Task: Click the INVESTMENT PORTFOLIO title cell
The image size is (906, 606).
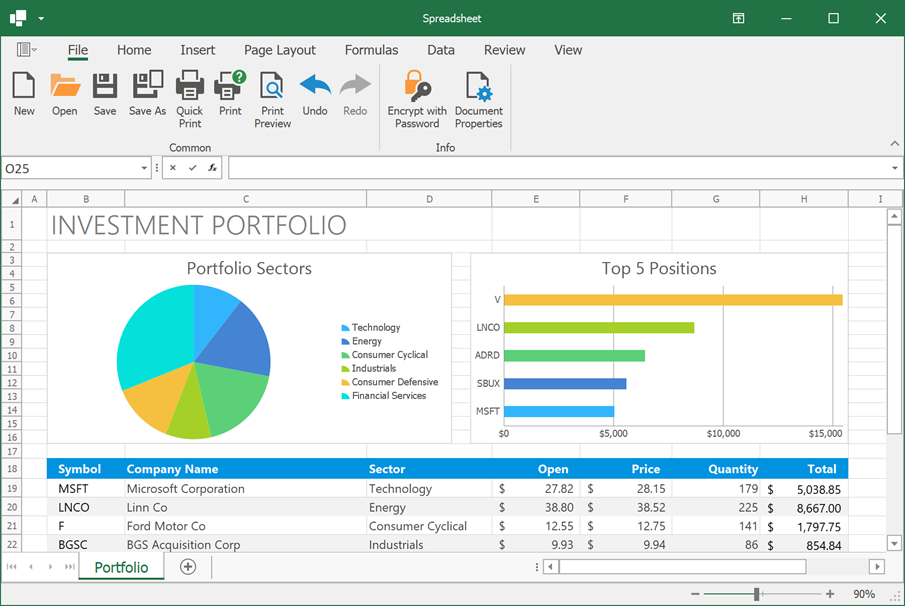Action: point(199,225)
